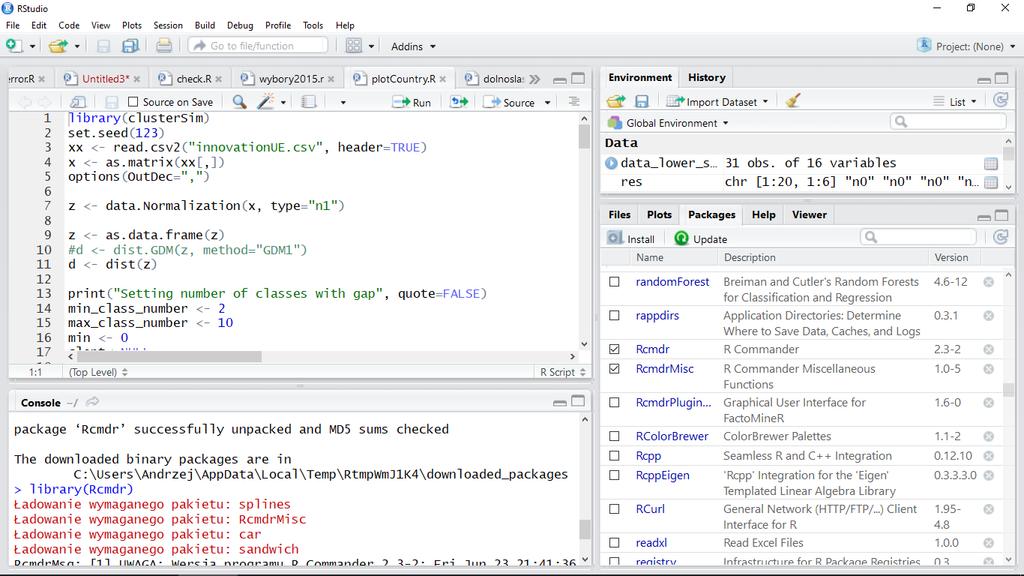
Task: Show more editor tabs with the chevron
Action: (x=535, y=79)
